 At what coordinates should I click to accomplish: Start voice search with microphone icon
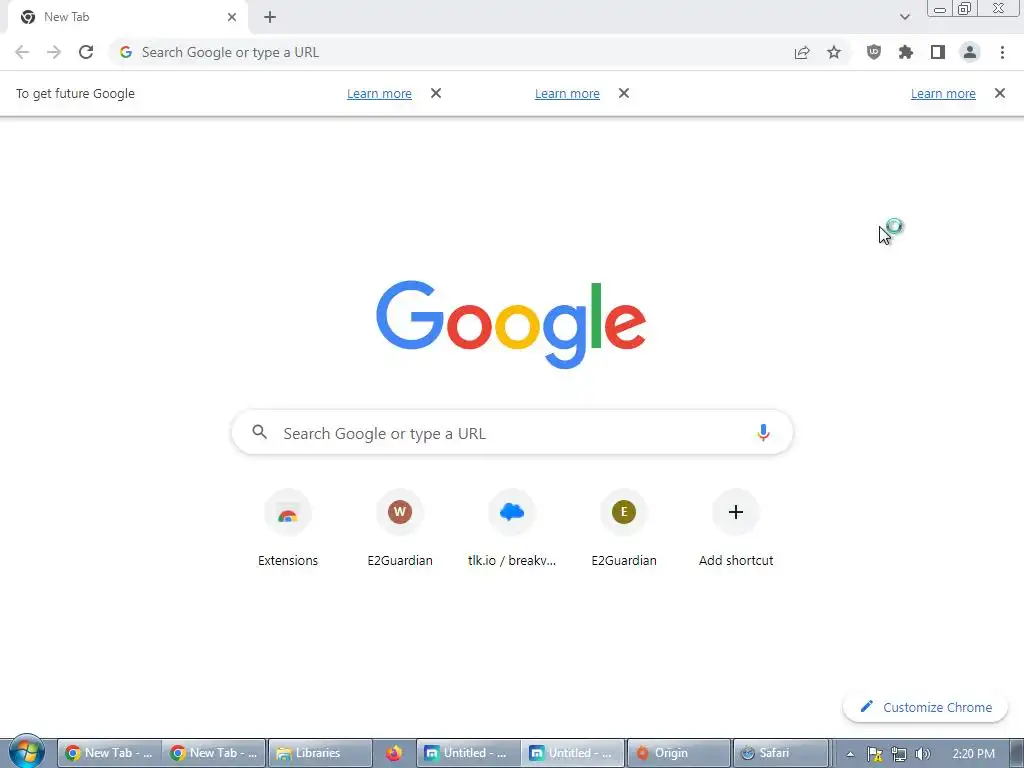(763, 432)
